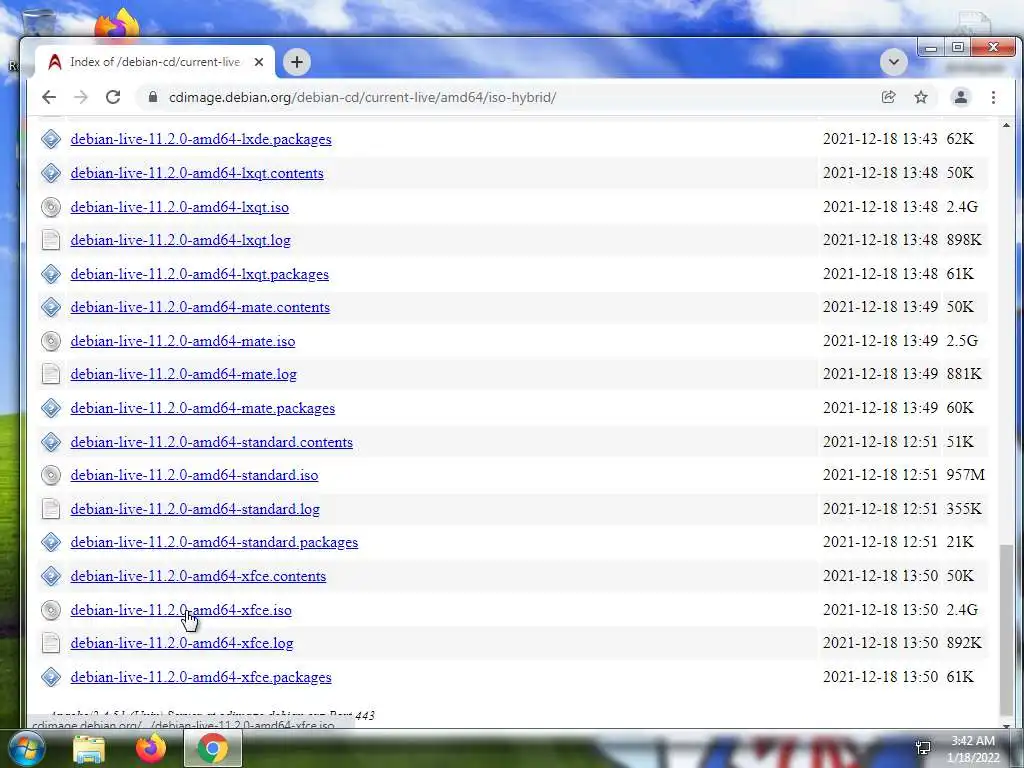Open debian-live-11.2.0-amd64-mate.contents link
The width and height of the screenshot is (1024, 768).
[200, 307]
